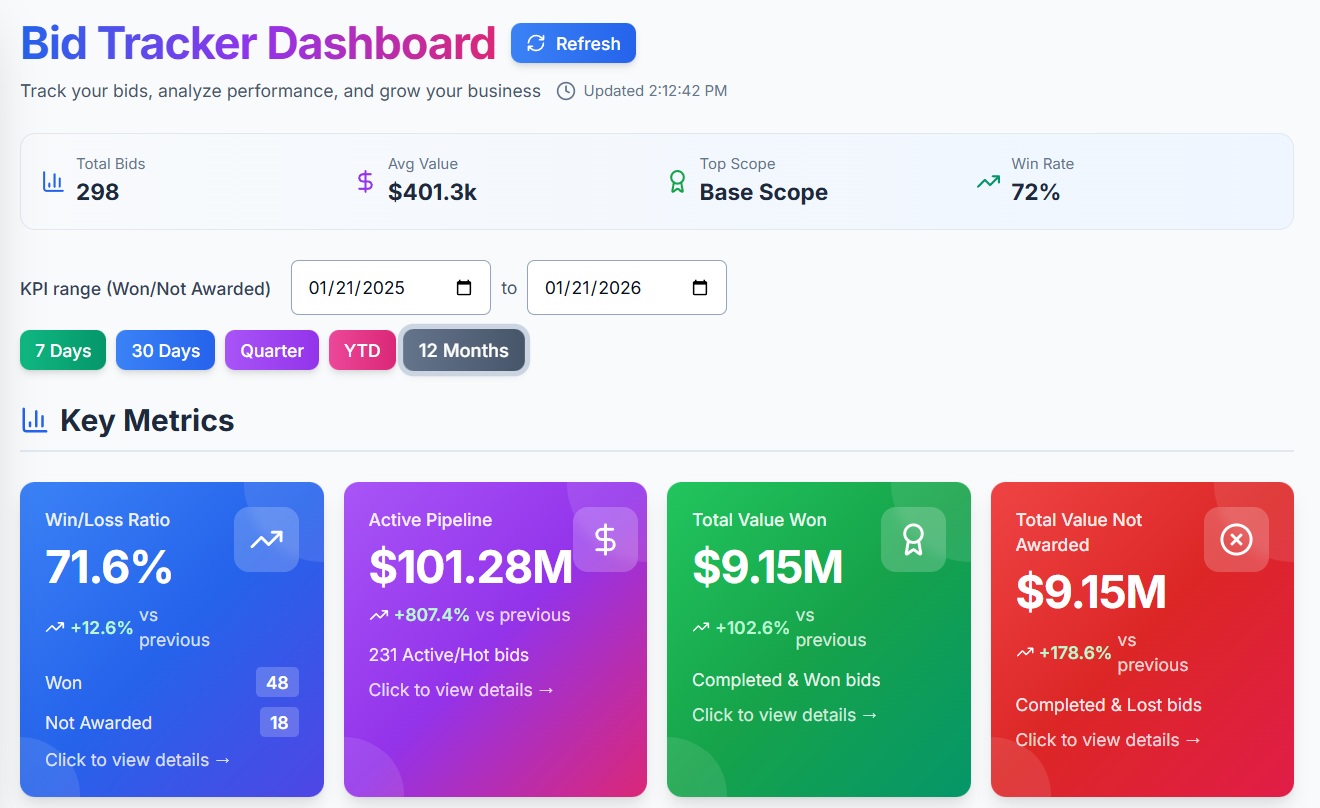Open the start date calendar picker

pyautogui.click(x=464, y=288)
